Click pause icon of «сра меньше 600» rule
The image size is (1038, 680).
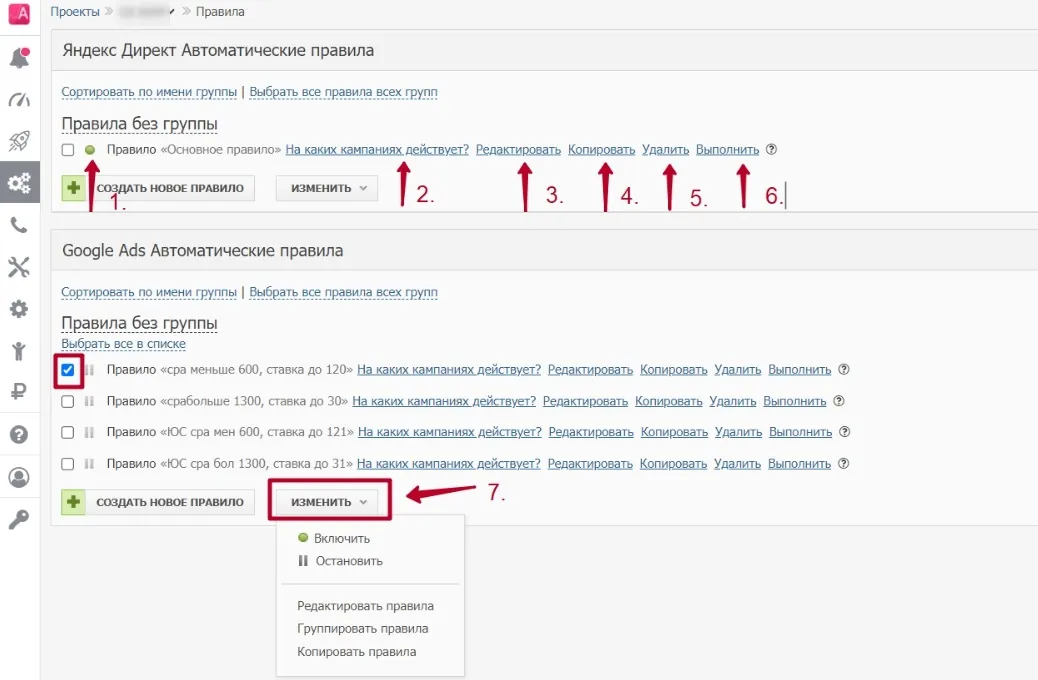(90, 369)
